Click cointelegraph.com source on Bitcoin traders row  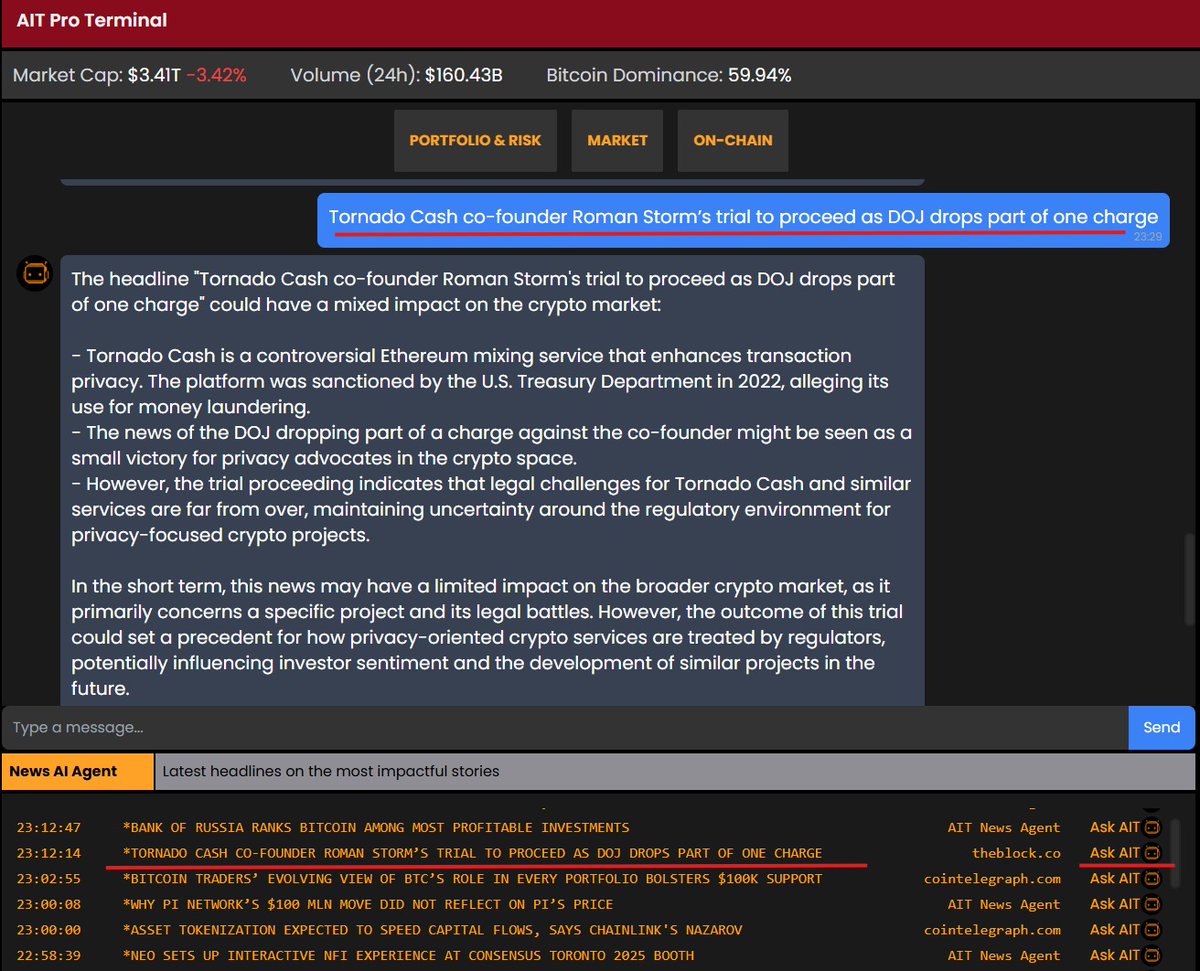click(x=992, y=878)
